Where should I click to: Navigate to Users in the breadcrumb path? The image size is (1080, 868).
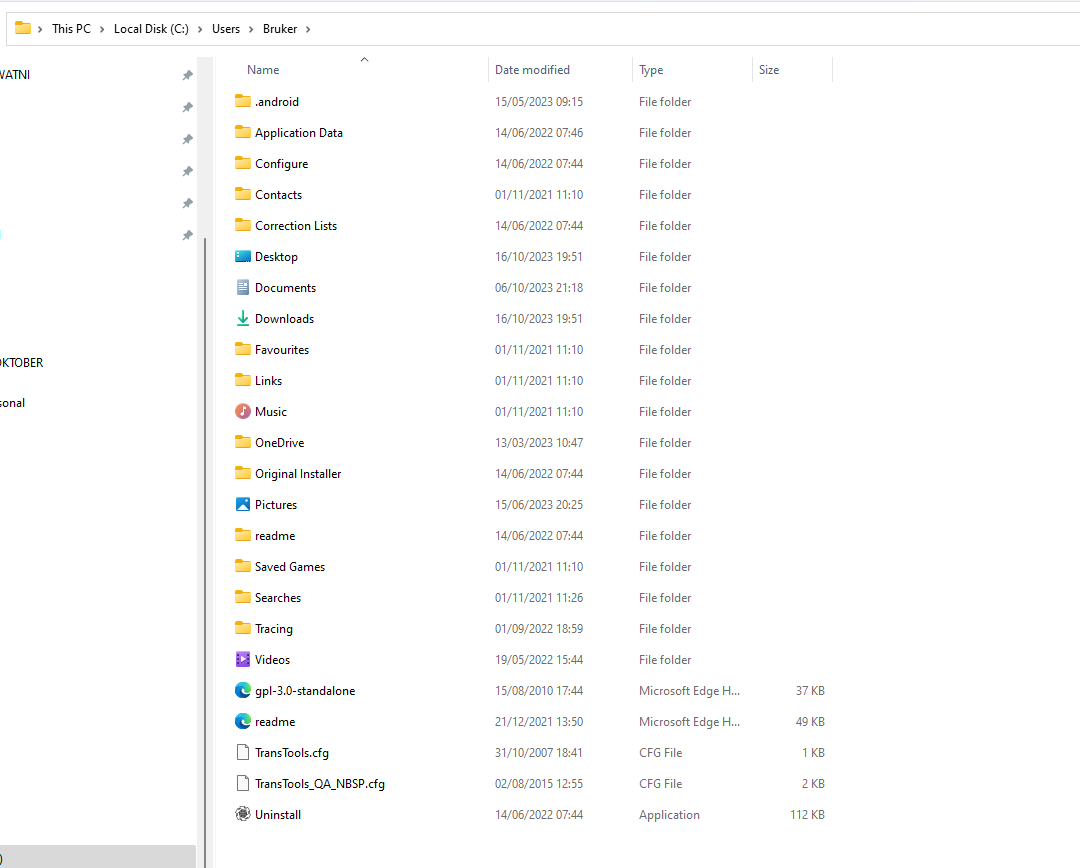pos(226,29)
